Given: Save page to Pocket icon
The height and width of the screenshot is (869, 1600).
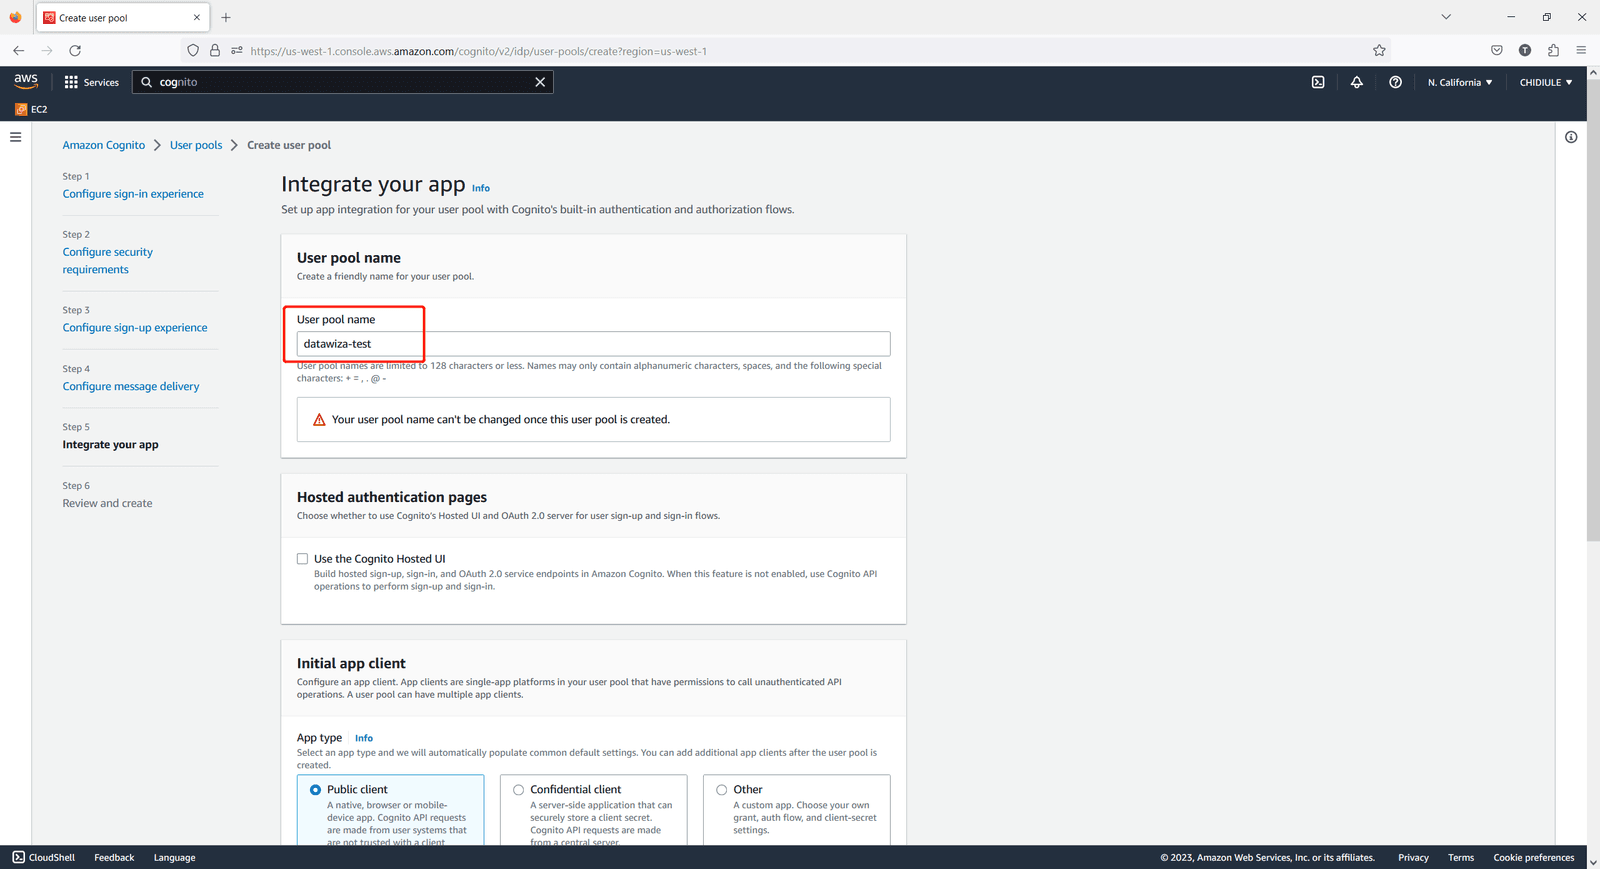Looking at the screenshot, I should (x=1496, y=50).
